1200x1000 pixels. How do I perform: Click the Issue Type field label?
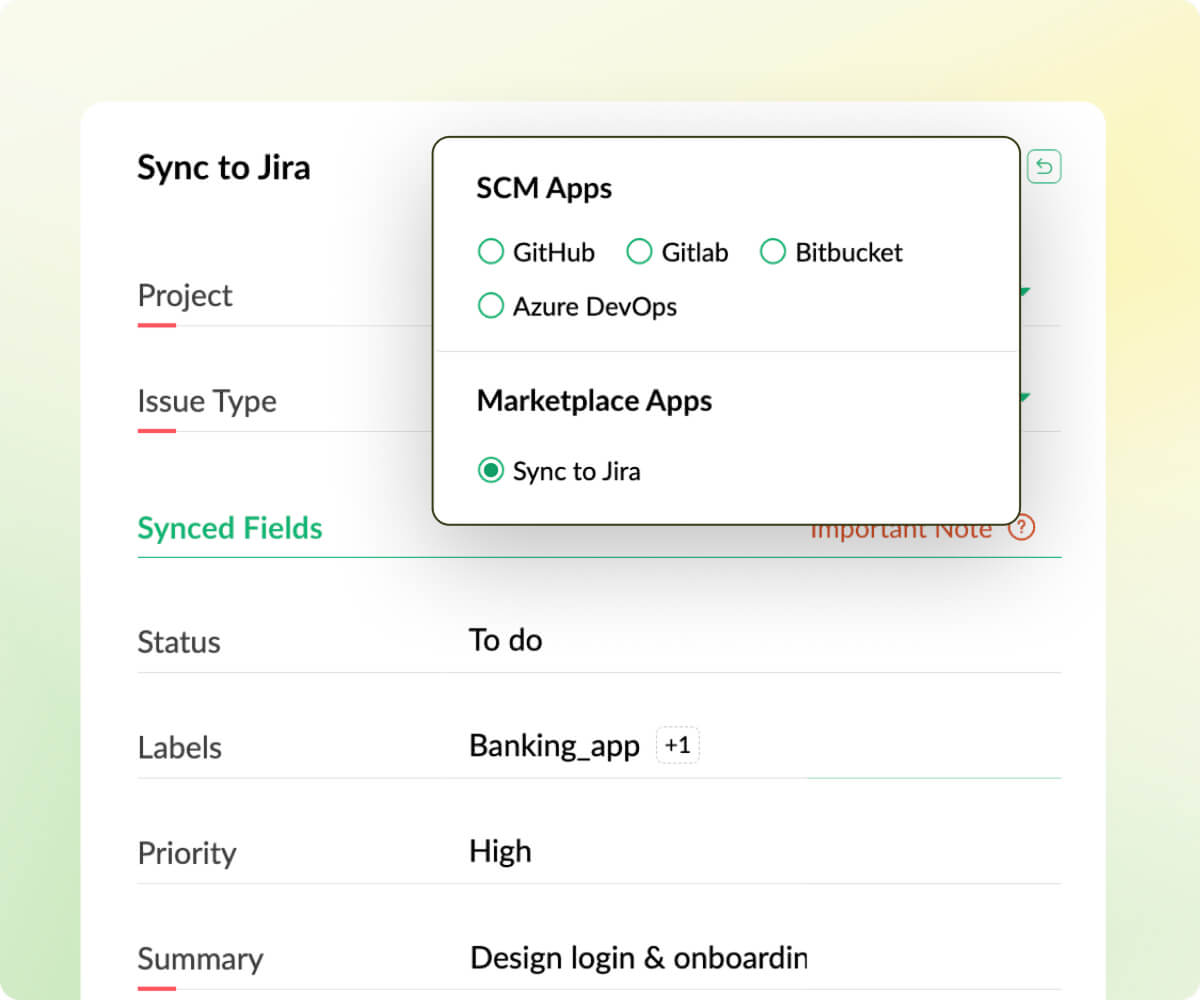pos(207,402)
